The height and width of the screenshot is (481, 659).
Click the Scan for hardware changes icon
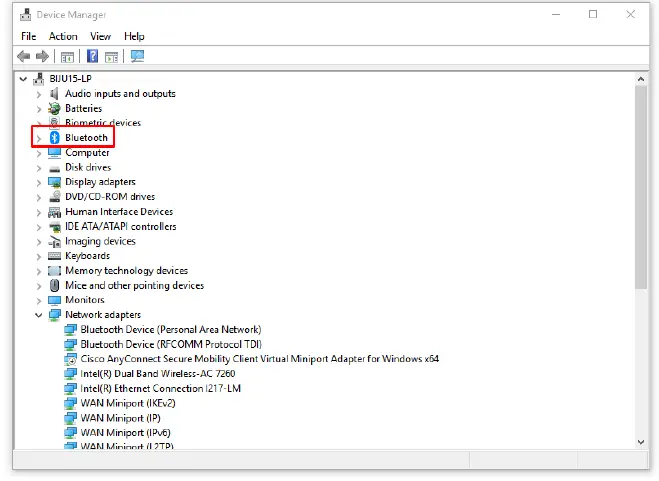pos(137,56)
